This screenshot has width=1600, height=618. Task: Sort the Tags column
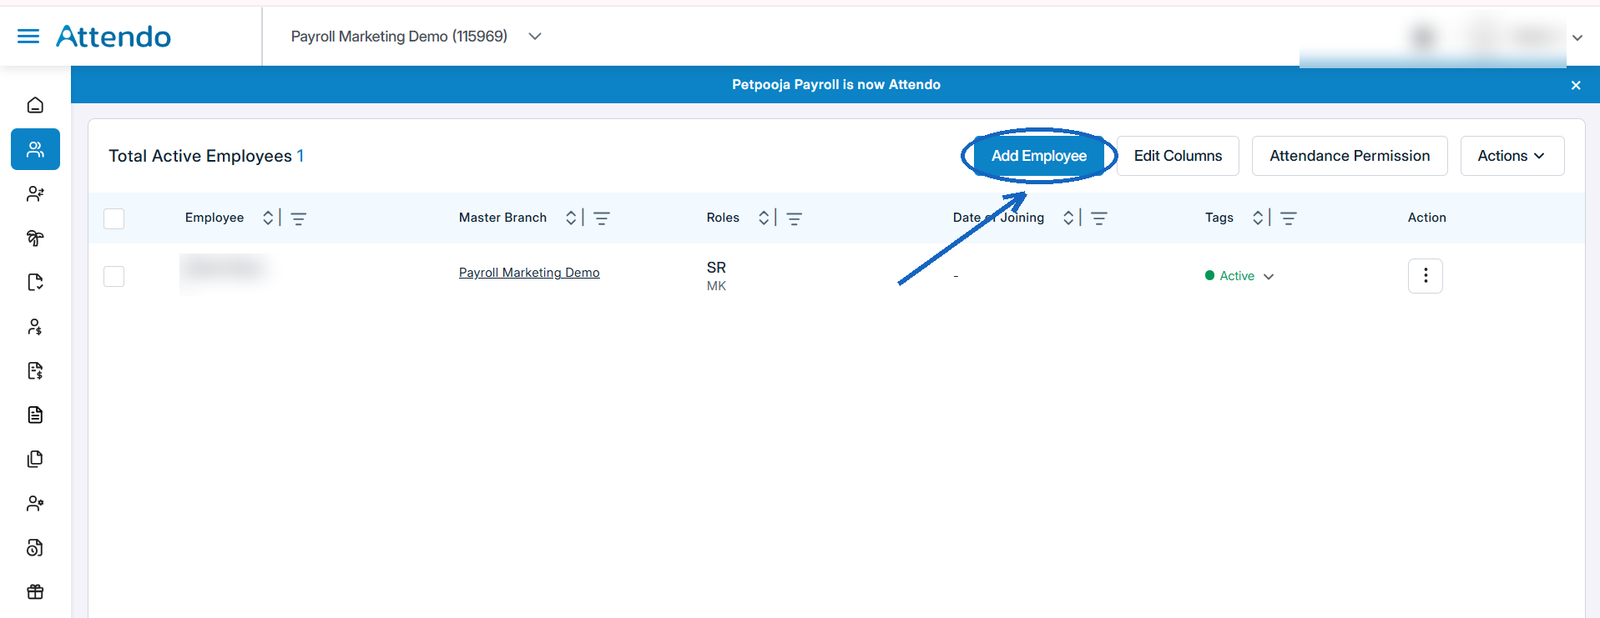1258,218
